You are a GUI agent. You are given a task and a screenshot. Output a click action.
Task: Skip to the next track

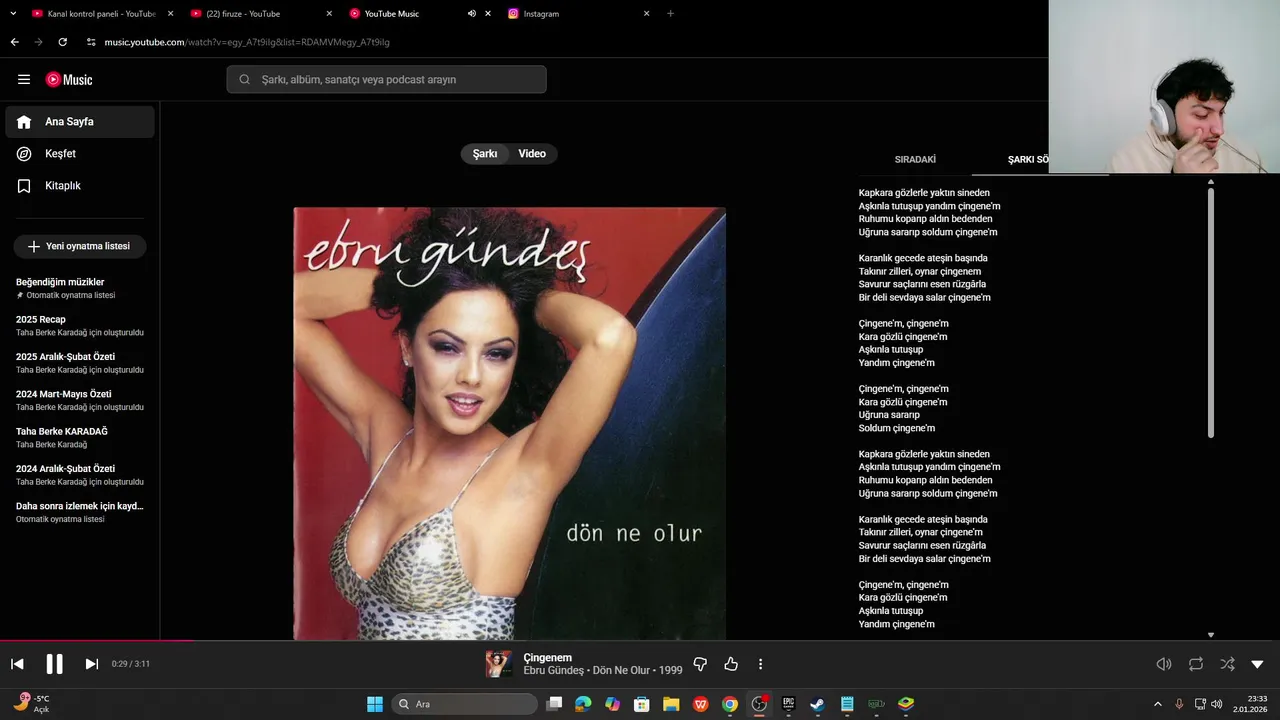tap(91, 664)
